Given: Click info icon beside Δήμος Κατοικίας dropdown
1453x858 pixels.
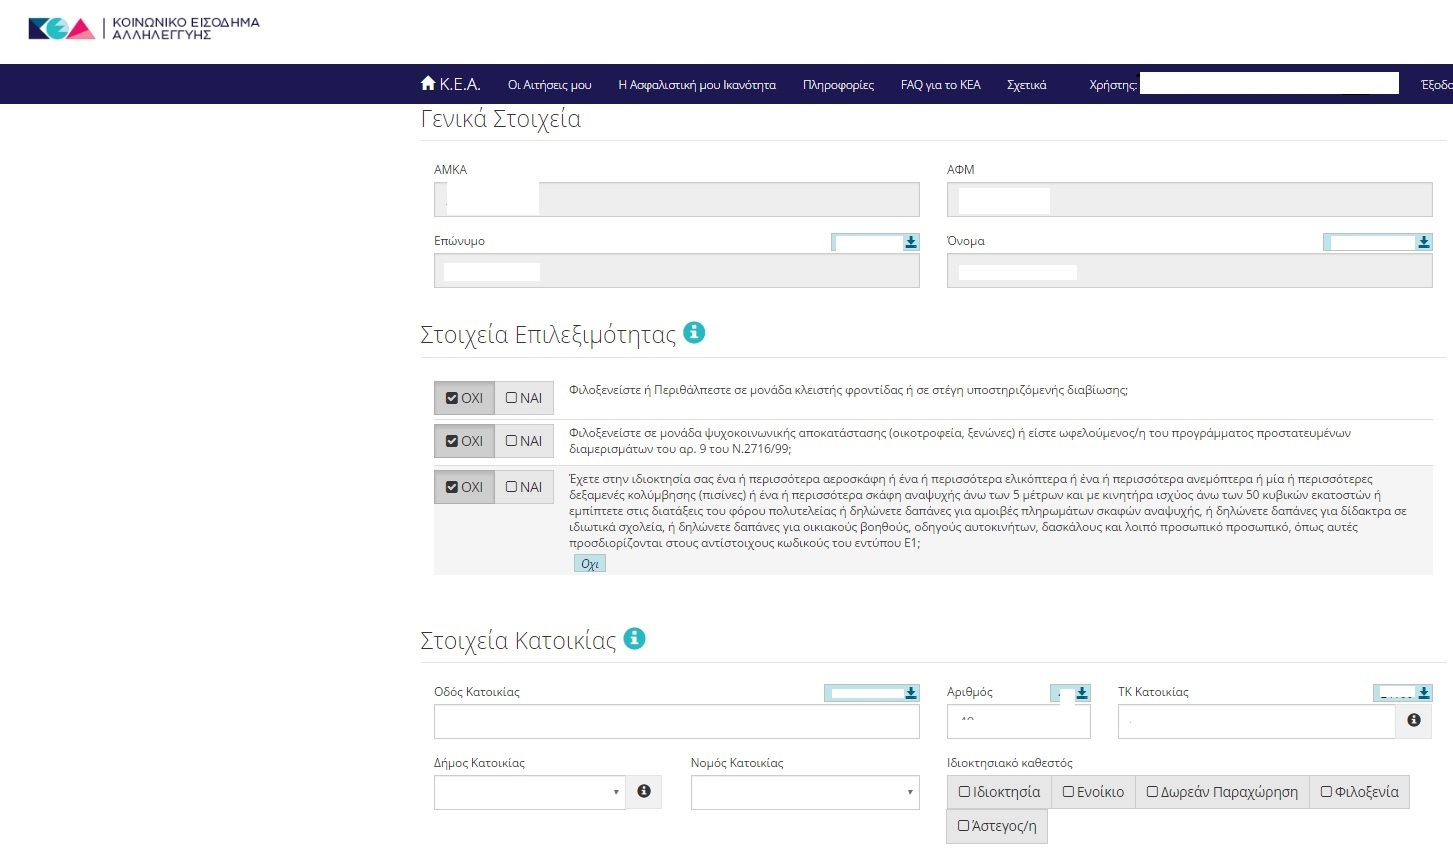Looking at the screenshot, I should tap(644, 791).
